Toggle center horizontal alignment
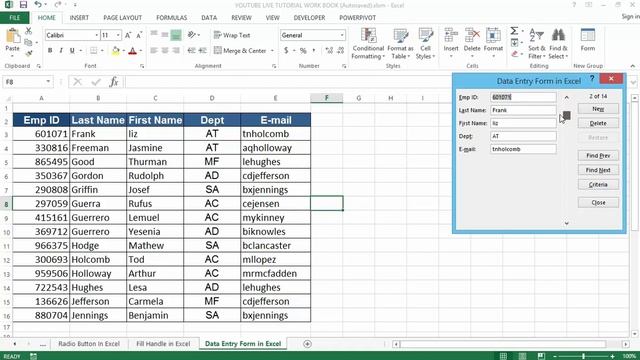The height and width of the screenshot is (360, 640). 165,51
